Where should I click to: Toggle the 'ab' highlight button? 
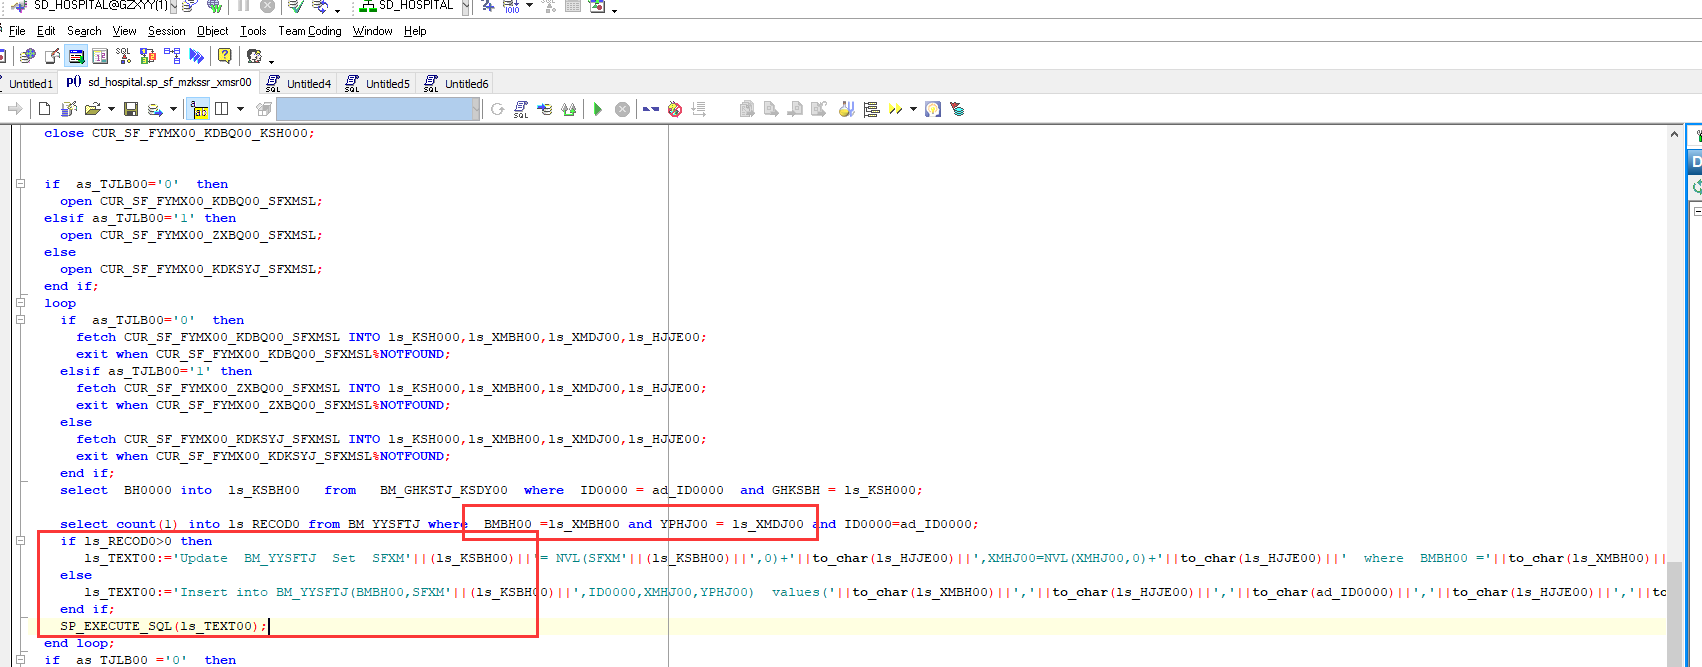tap(198, 109)
